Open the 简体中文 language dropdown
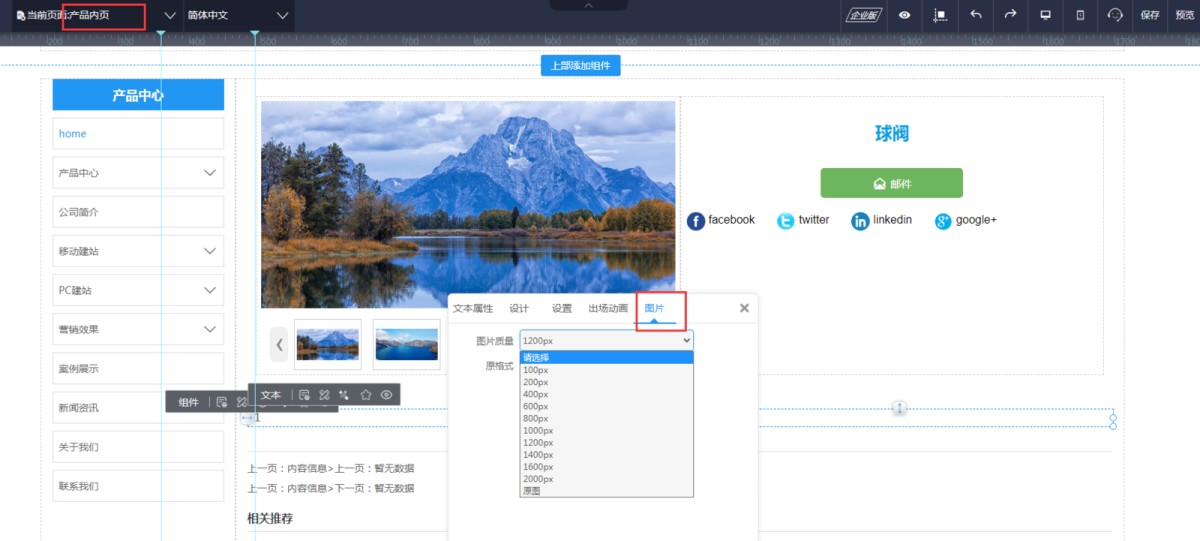Viewport: 1200px width, 541px height. 238,15
